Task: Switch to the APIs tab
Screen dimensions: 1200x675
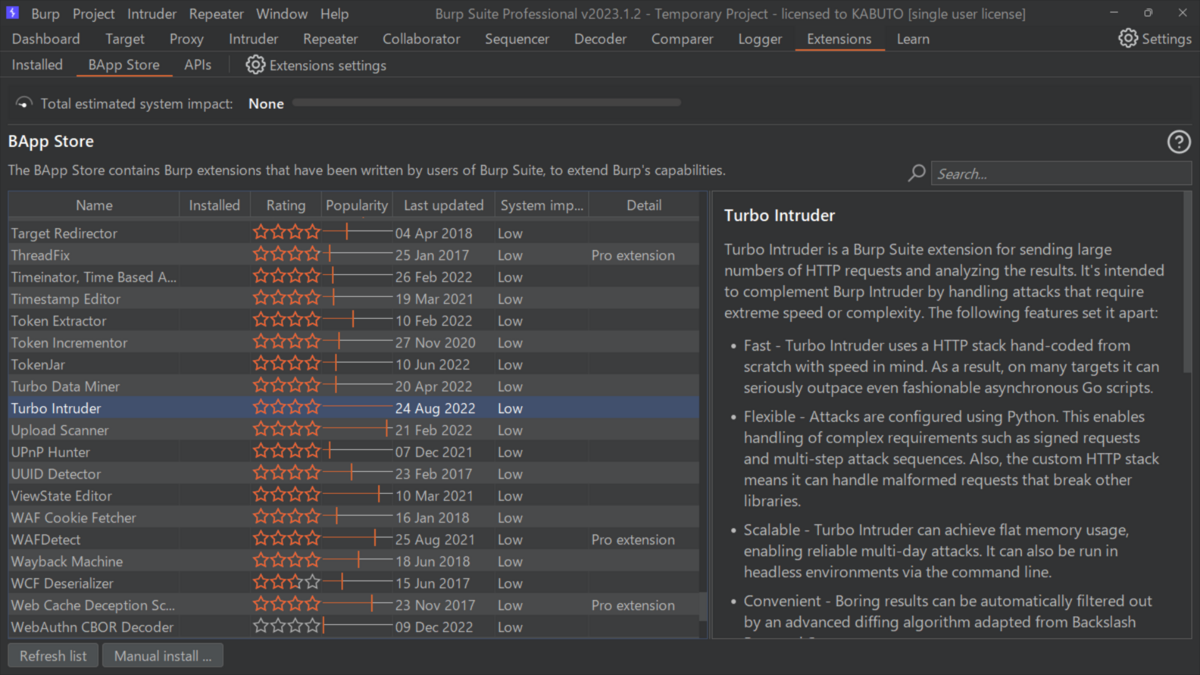Action: coord(197,64)
